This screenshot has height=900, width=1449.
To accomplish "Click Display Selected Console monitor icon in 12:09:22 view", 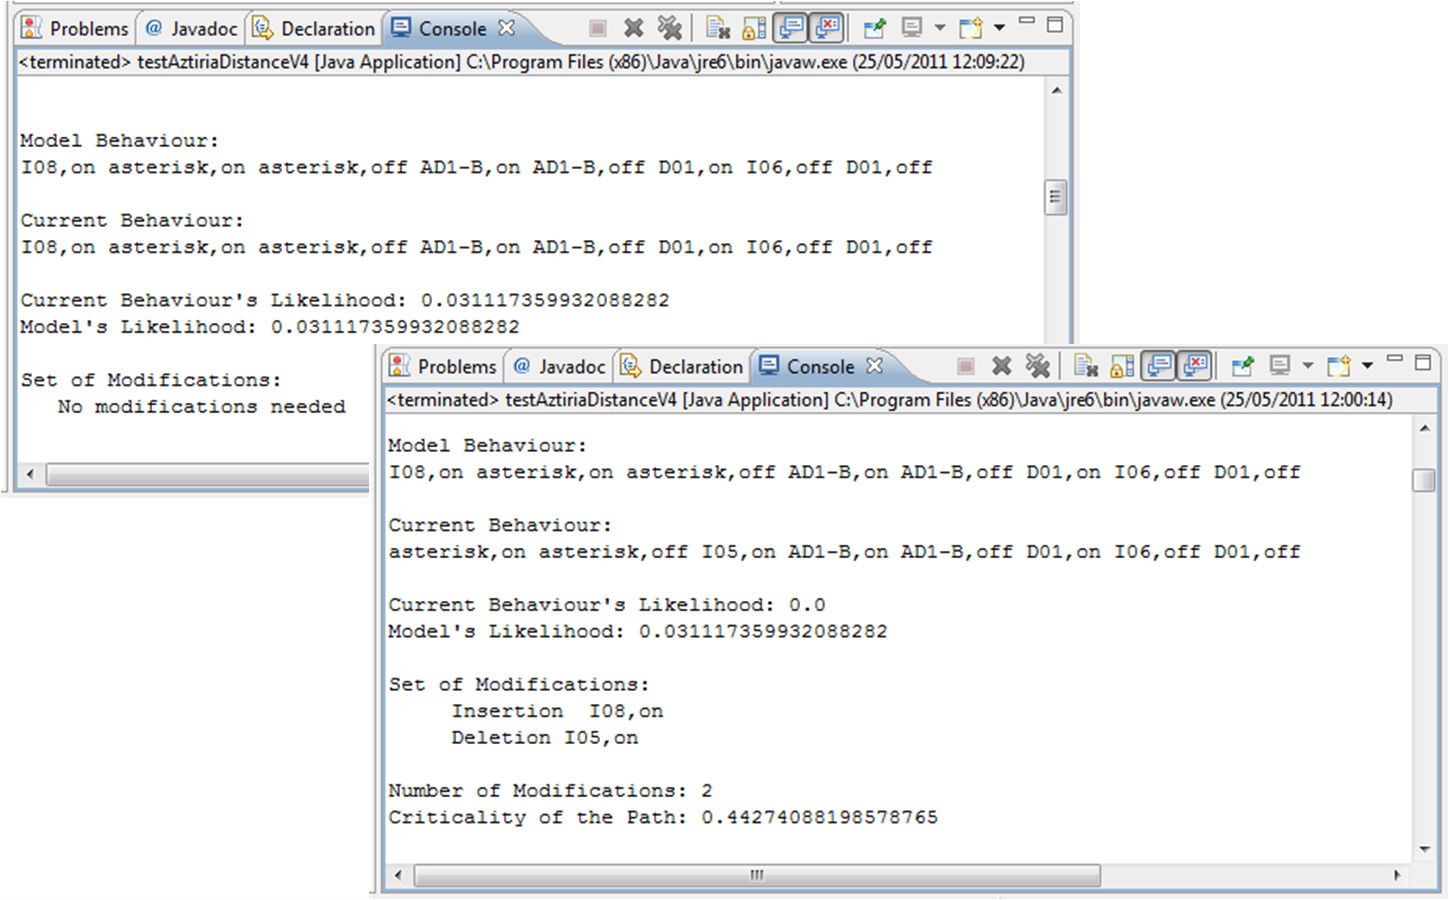I will tap(911, 28).
